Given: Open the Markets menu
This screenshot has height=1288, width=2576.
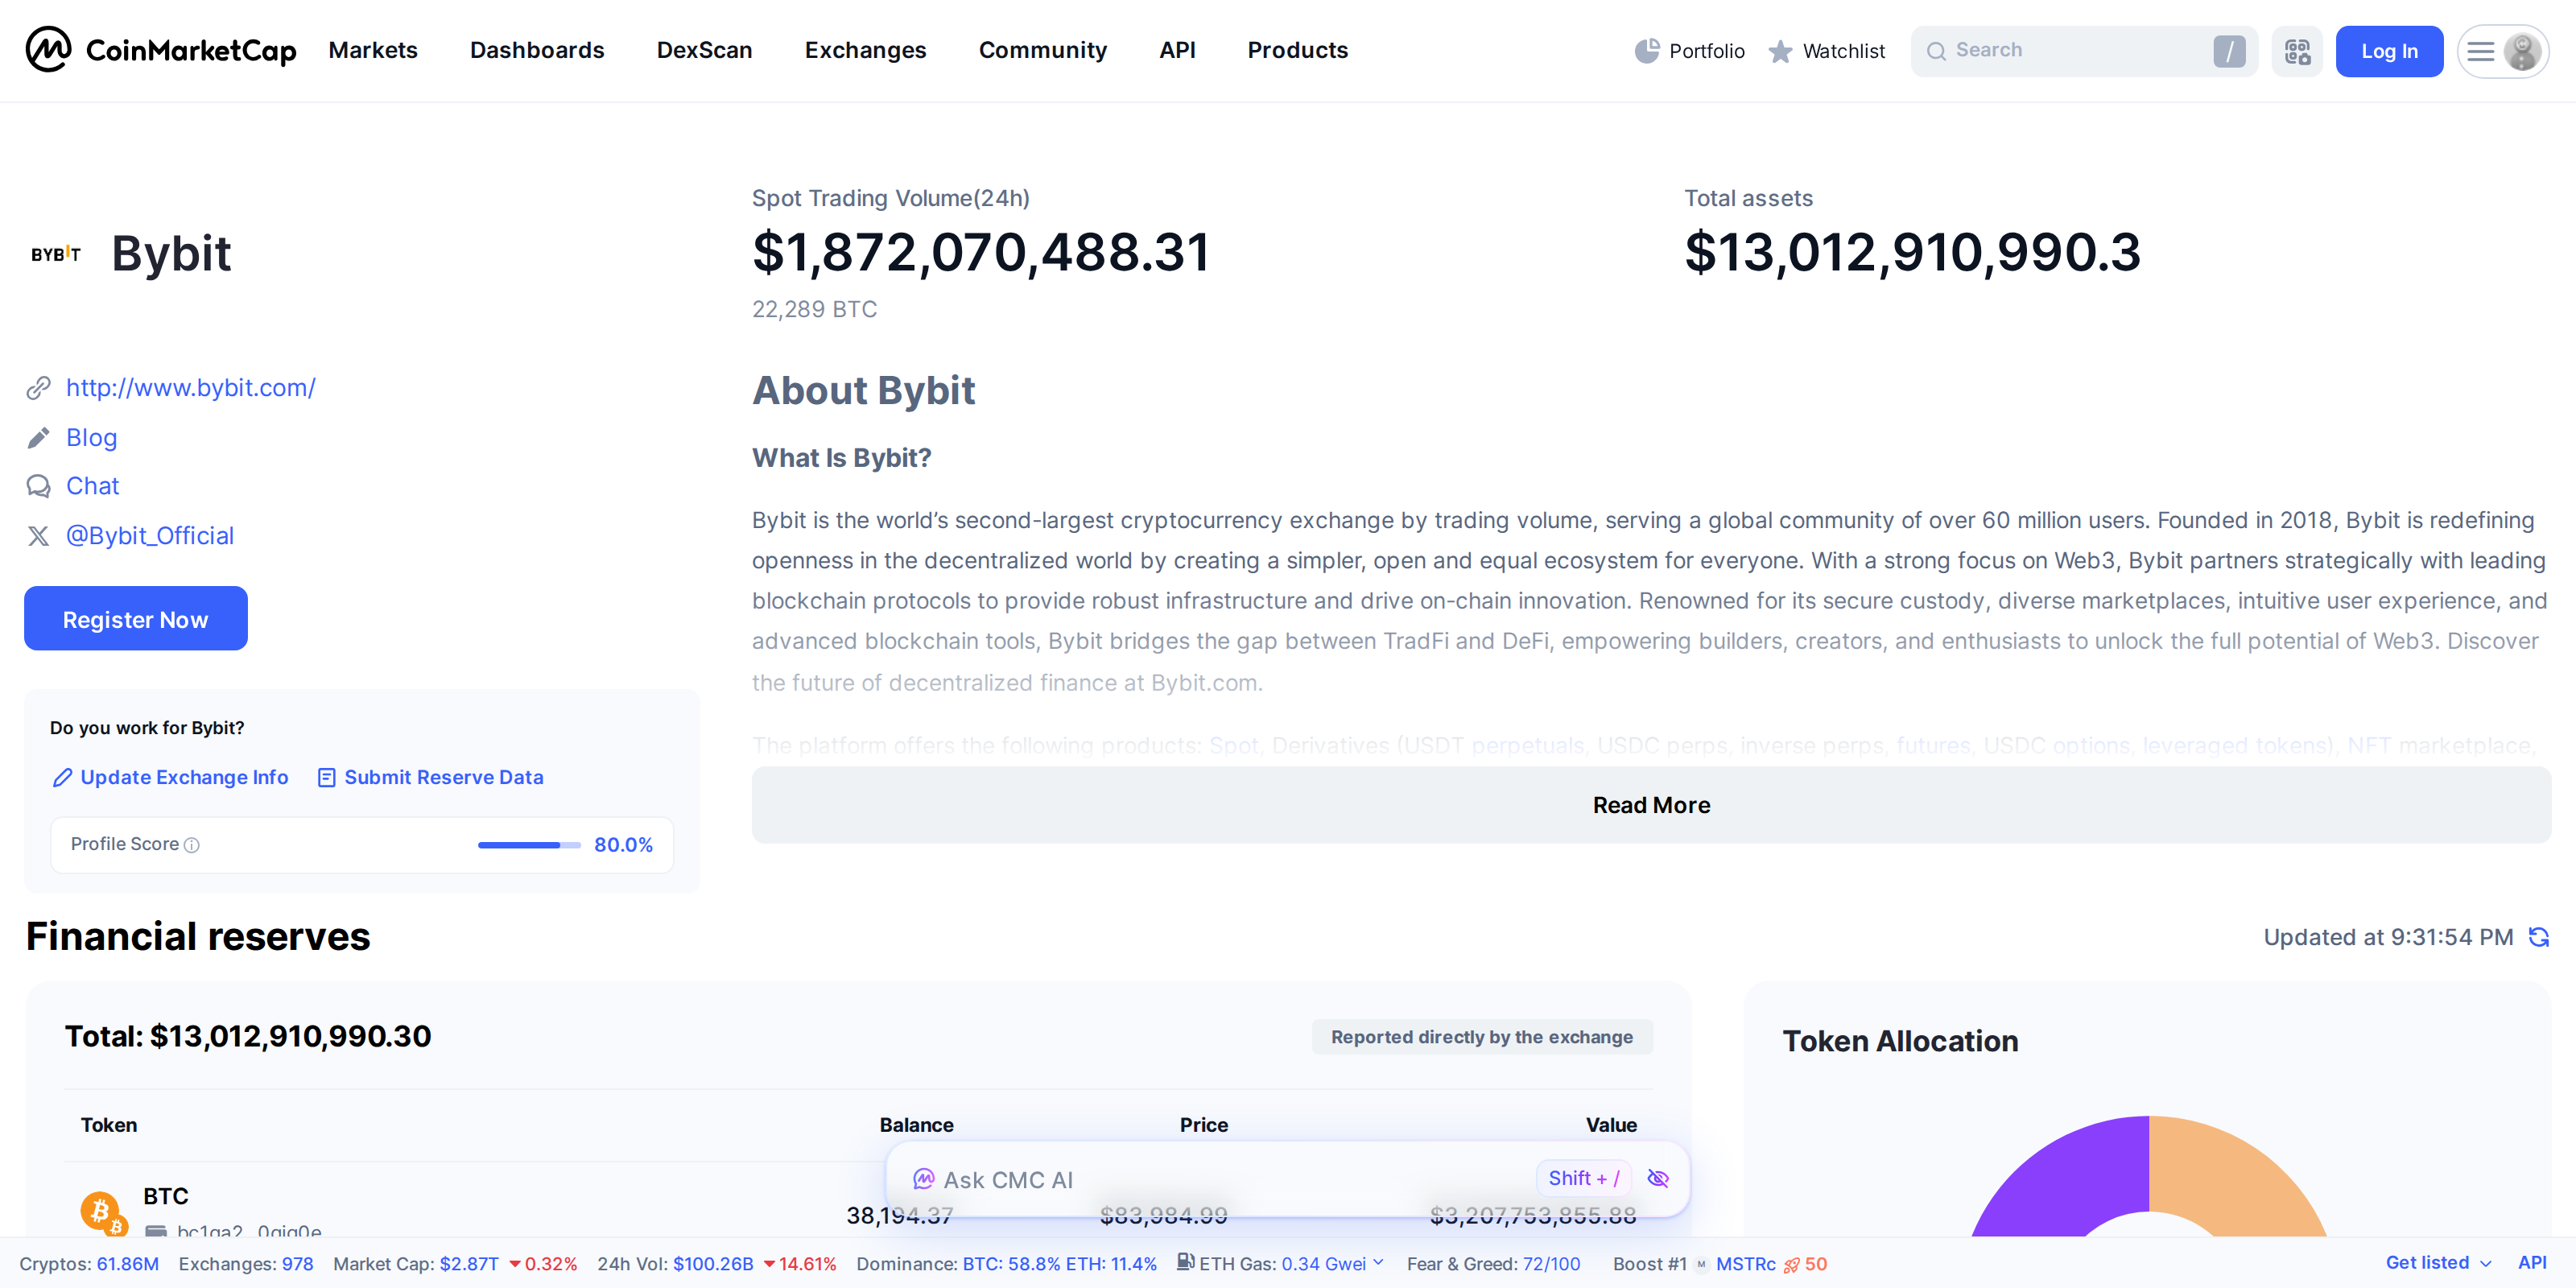Looking at the screenshot, I should point(373,50).
